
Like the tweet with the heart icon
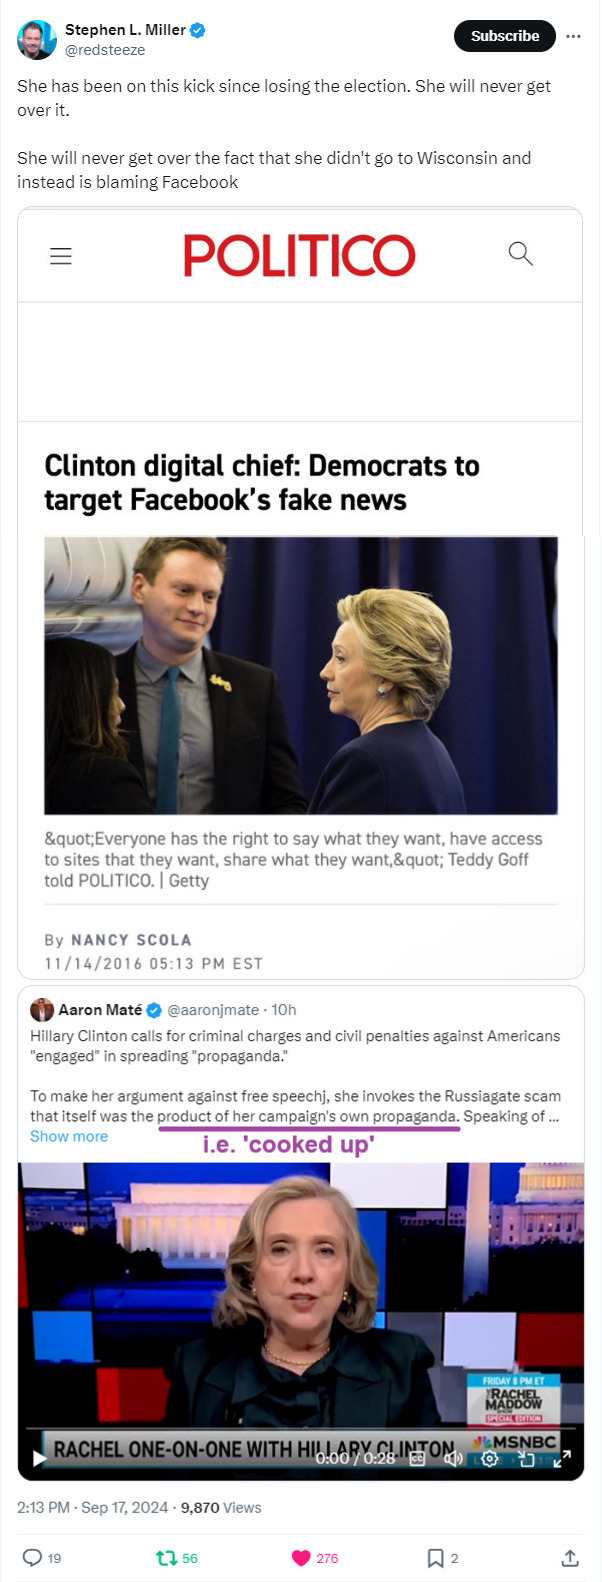click(x=301, y=1557)
